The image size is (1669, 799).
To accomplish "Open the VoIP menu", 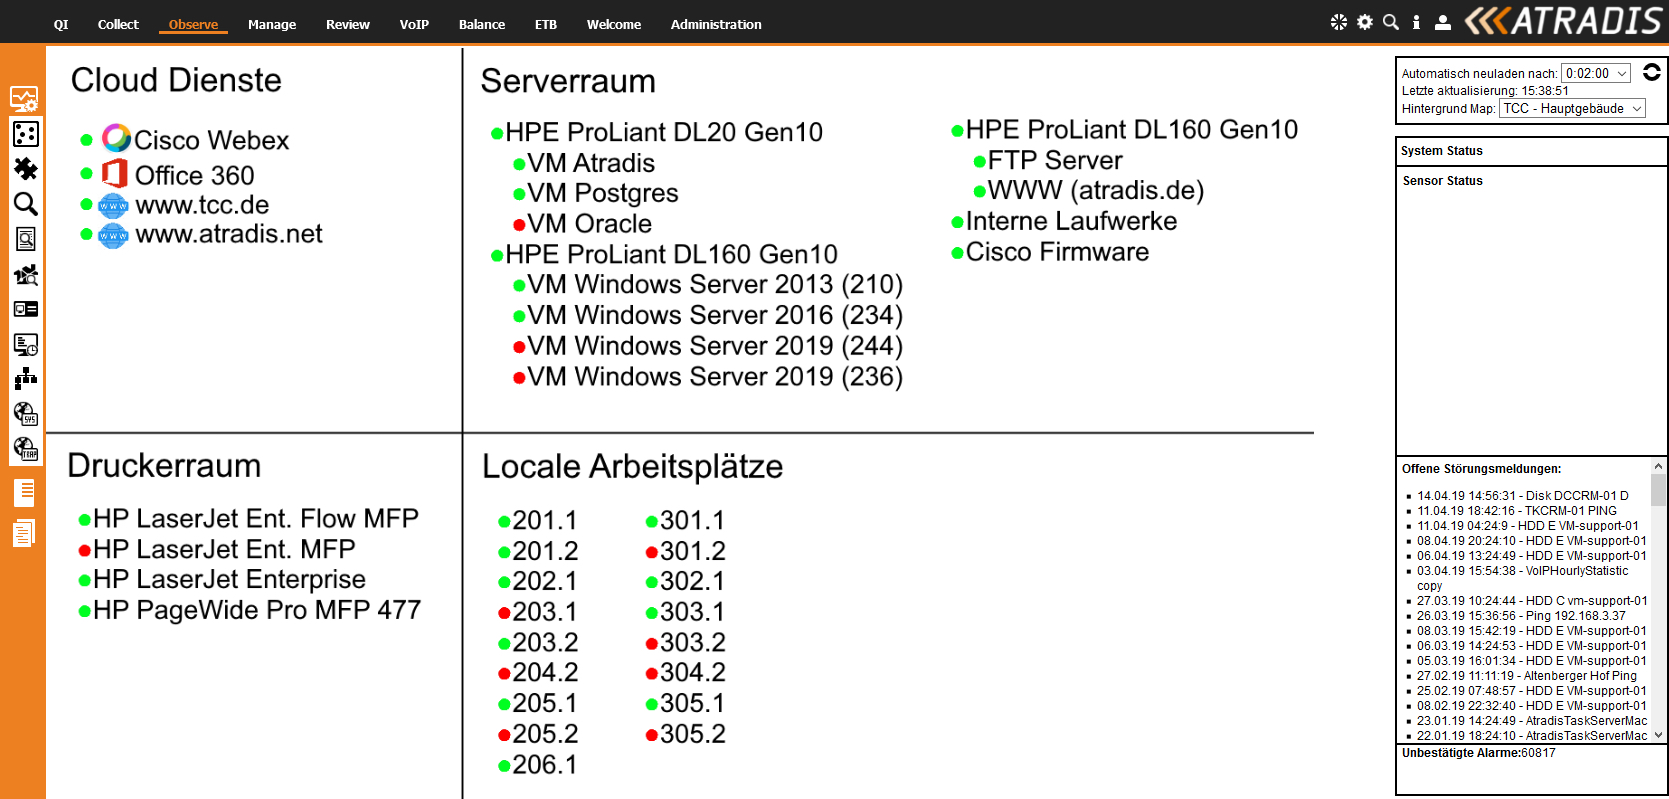I will pos(414,24).
